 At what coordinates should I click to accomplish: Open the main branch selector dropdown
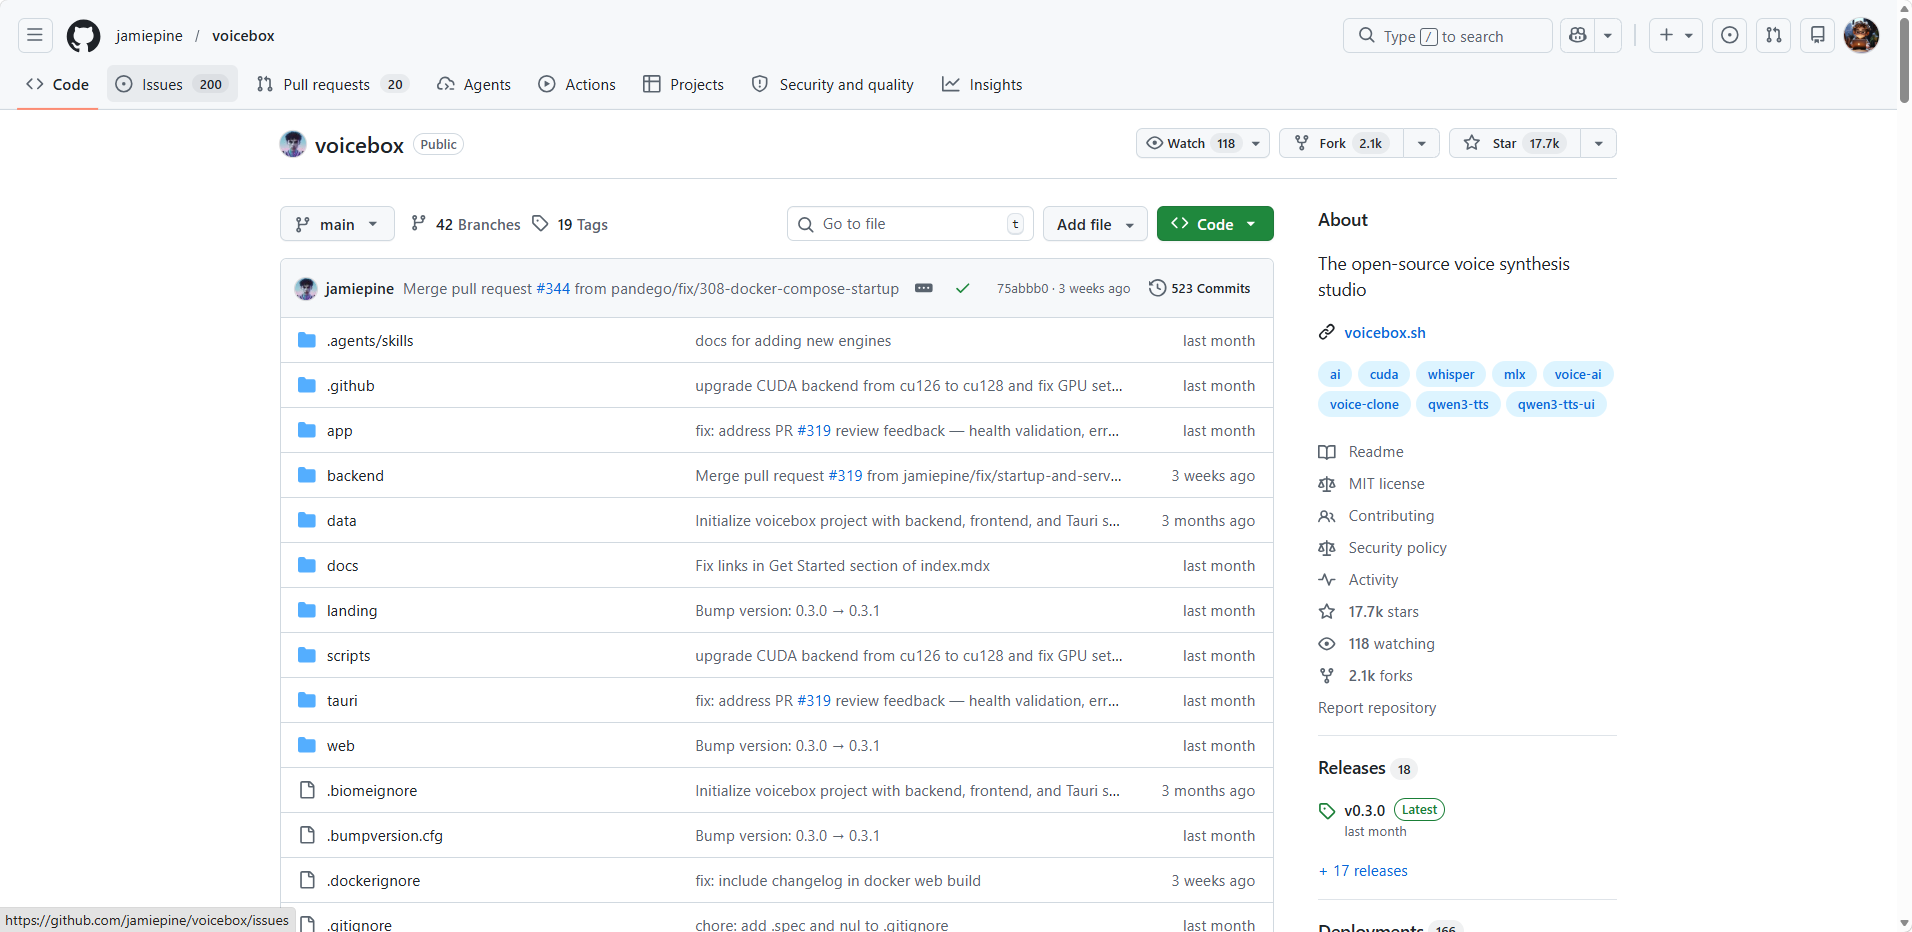tap(337, 224)
